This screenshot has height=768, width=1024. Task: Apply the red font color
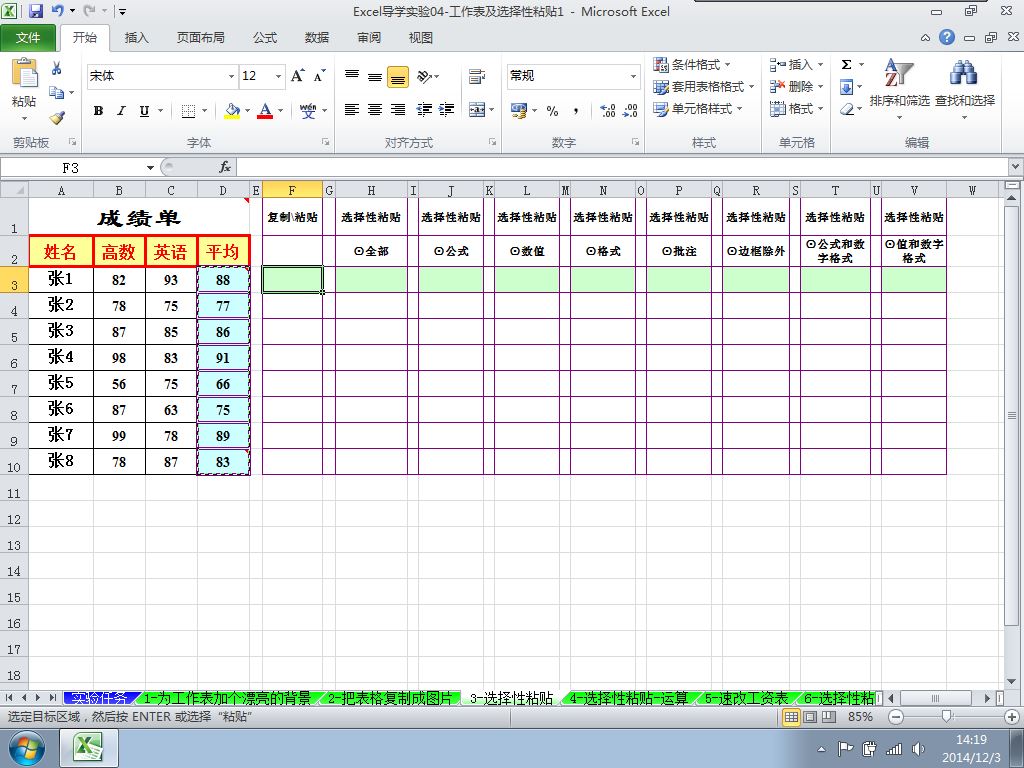point(265,110)
